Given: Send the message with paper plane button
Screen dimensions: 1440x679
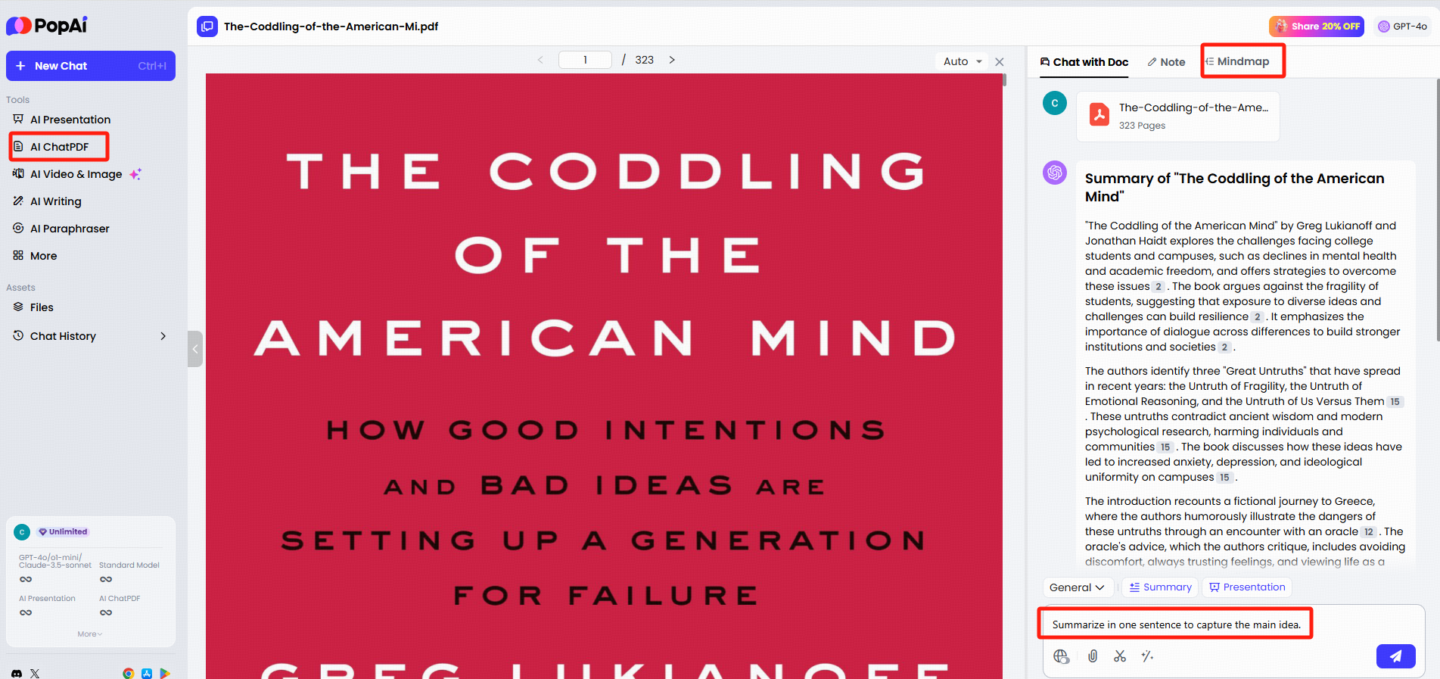Looking at the screenshot, I should 1395,656.
